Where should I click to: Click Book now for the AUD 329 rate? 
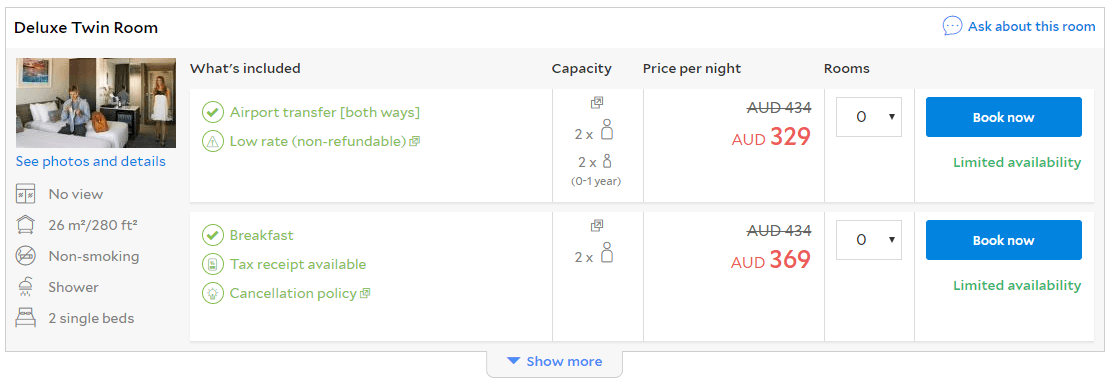1004,118
